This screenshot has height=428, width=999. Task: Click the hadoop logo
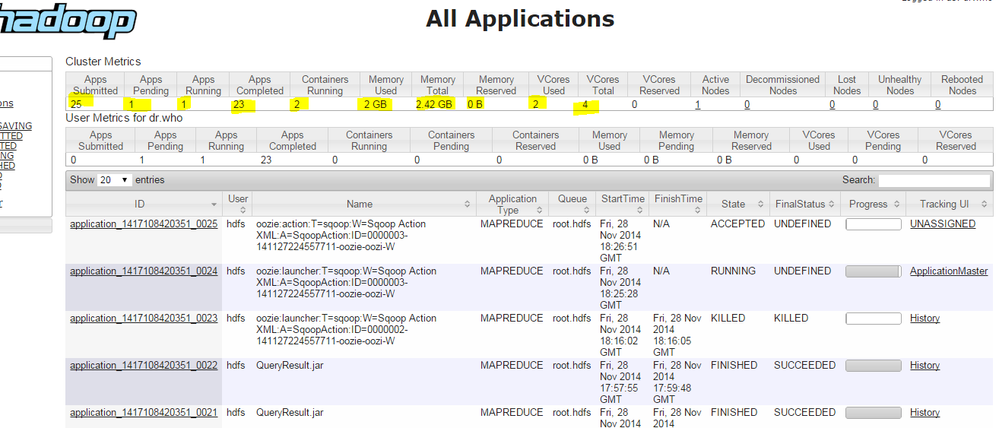pyautogui.click(x=68, y=22)
